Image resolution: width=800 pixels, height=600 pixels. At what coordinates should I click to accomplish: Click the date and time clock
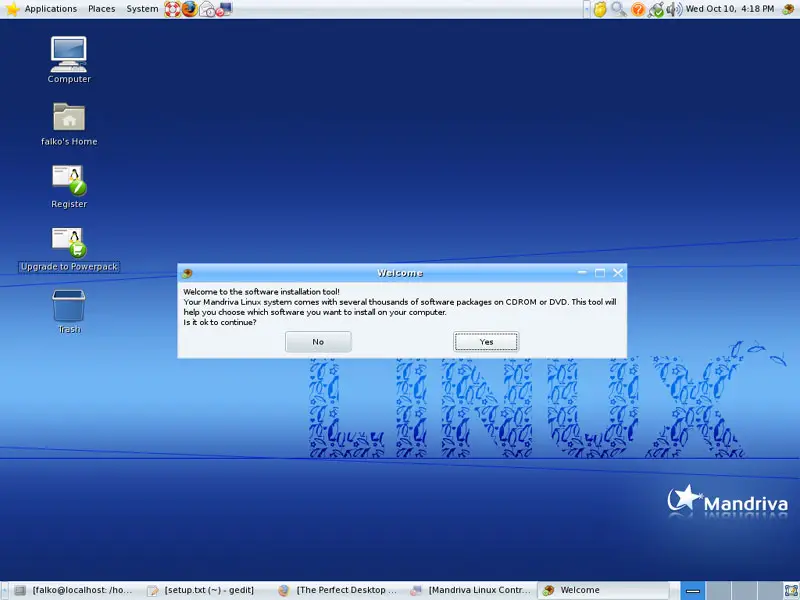[x=730, y=9]
